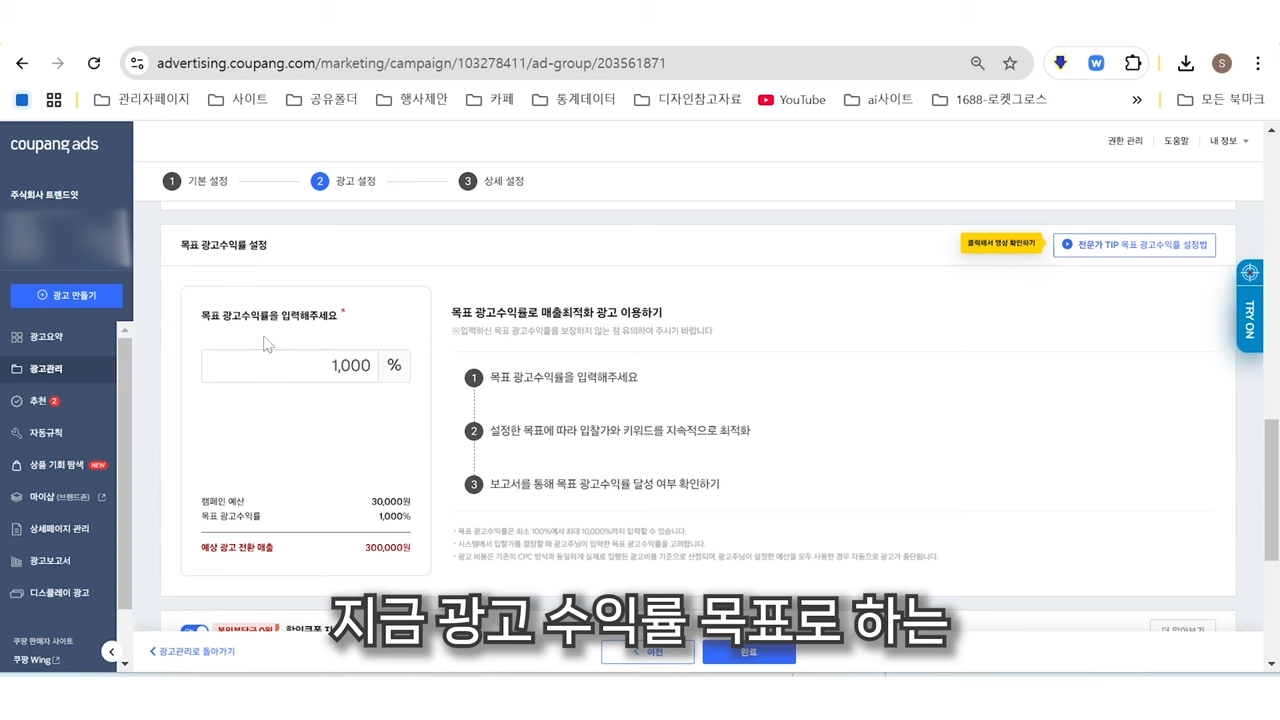The width and height of the screenshot is (1280, 720).
Task: Collapse the sidebar with the chevron button
Action: click(x=111, y=651)
